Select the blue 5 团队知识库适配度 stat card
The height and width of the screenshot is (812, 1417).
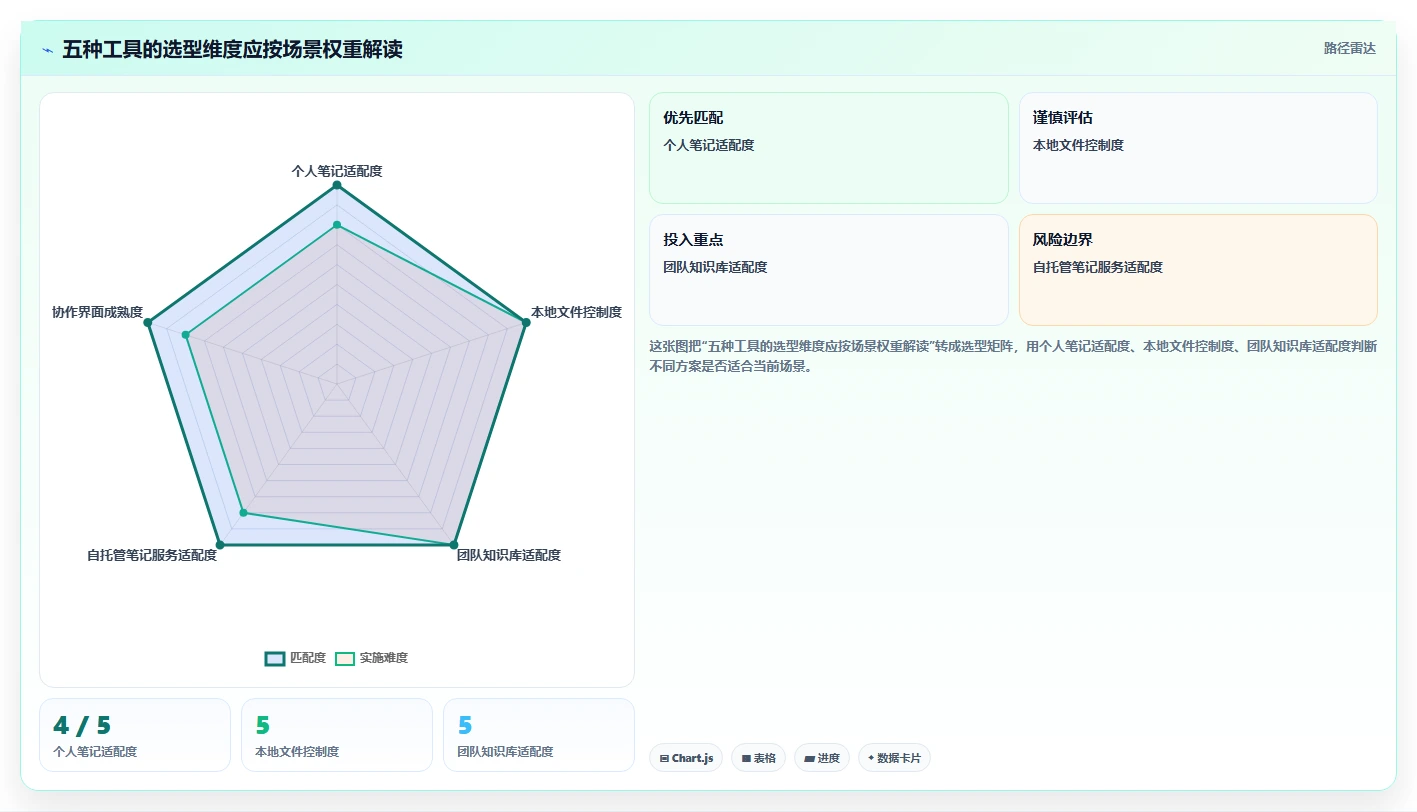click(539, 735)
